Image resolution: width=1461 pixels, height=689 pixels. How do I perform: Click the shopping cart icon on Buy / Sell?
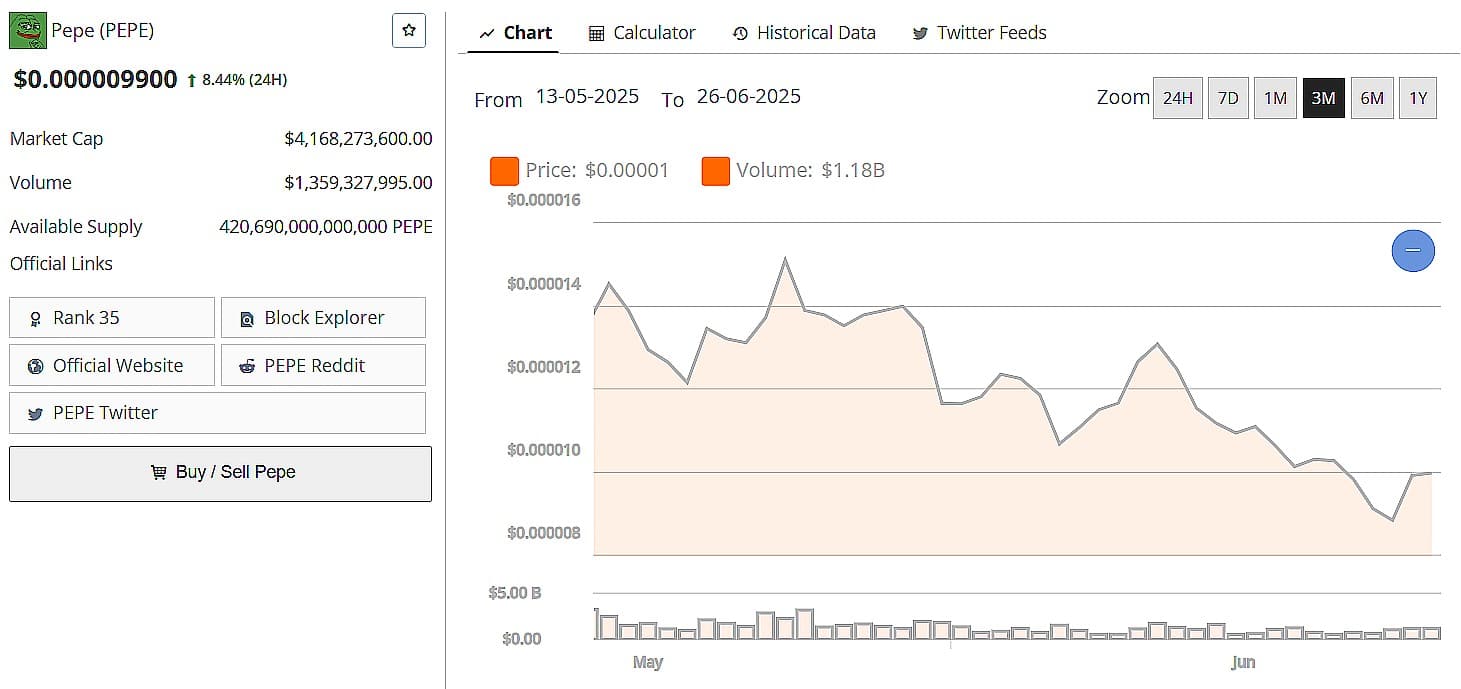(x=159, y=472)
